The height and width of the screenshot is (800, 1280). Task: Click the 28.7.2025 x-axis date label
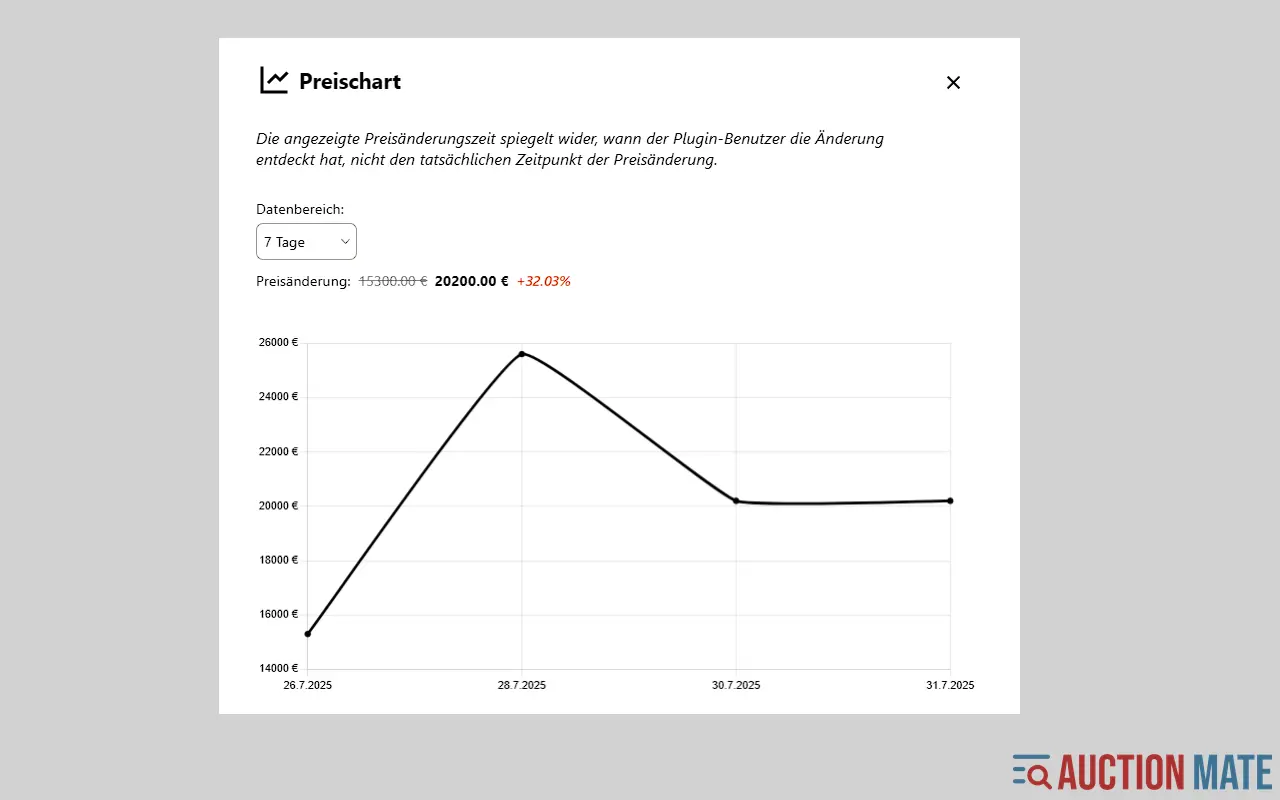pos(522,686)
